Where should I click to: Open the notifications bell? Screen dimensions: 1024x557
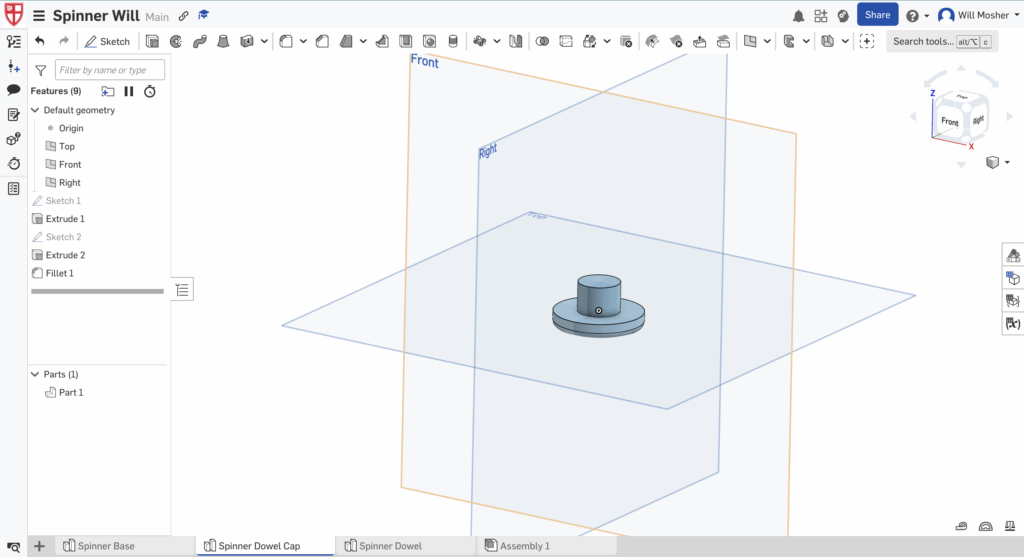pos(798,16)
